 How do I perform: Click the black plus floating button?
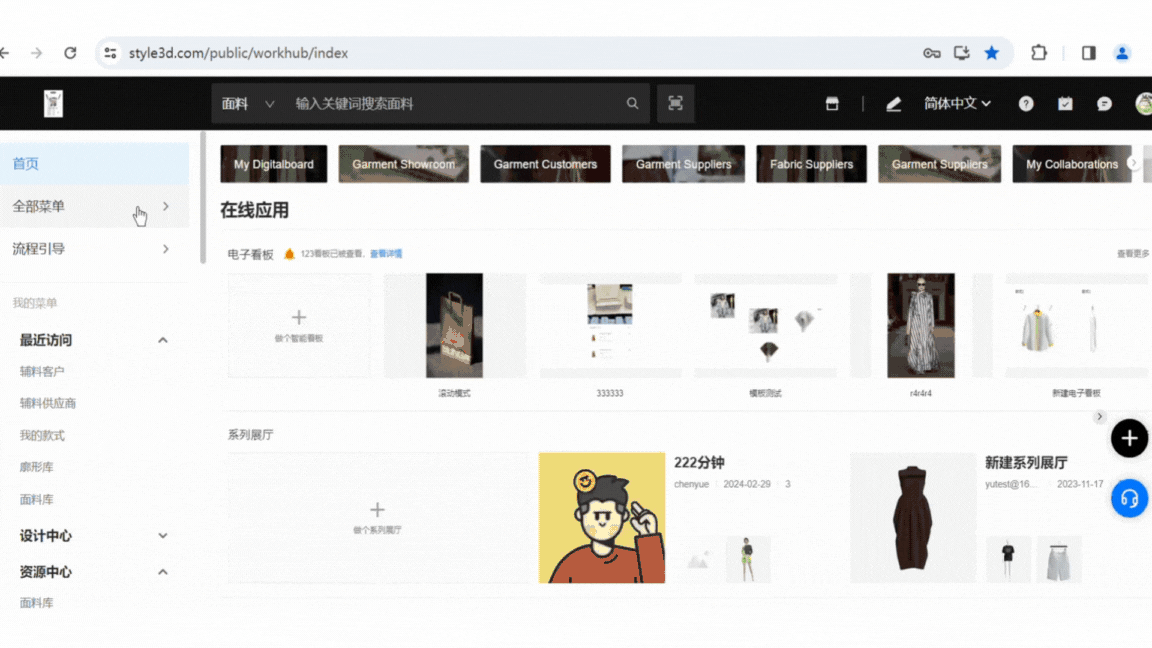1129,438
